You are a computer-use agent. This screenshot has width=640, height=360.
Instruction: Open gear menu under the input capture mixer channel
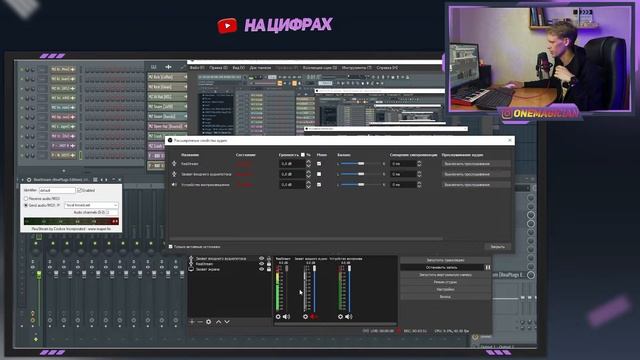[305, 316]
